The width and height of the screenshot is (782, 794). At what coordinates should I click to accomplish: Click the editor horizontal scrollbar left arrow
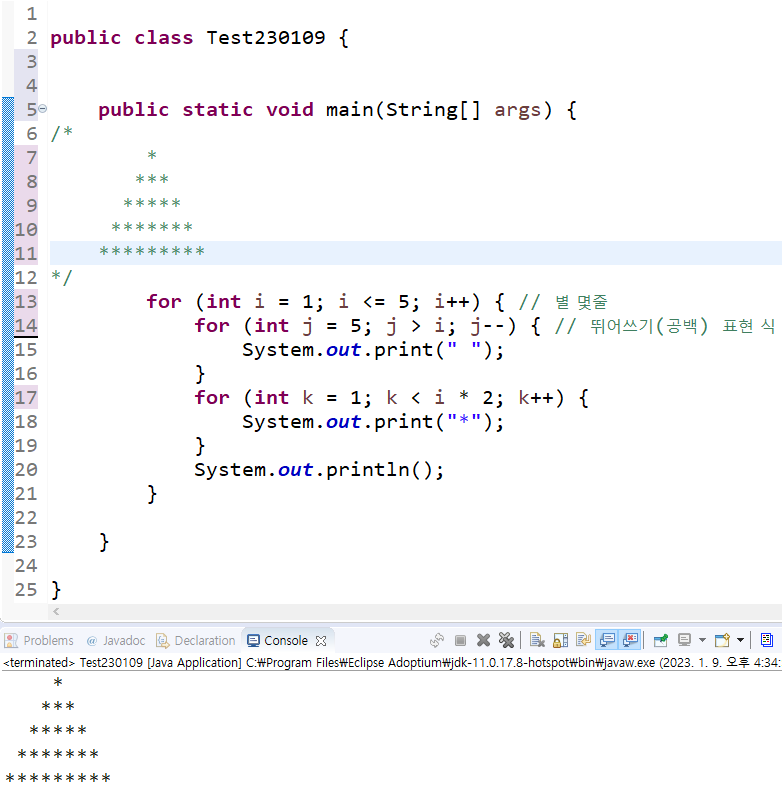coord(56,611)
